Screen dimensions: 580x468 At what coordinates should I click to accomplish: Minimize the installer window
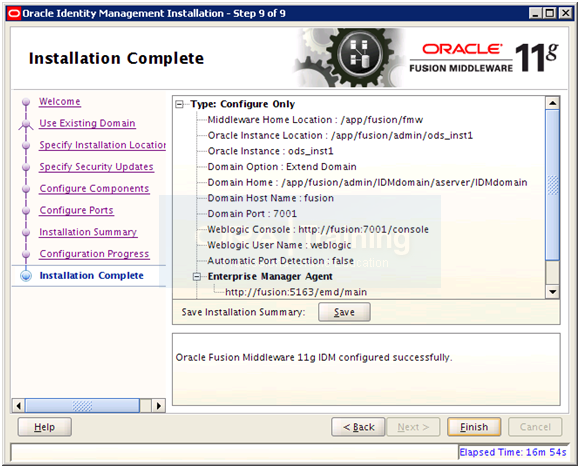(x=535, y=14)
